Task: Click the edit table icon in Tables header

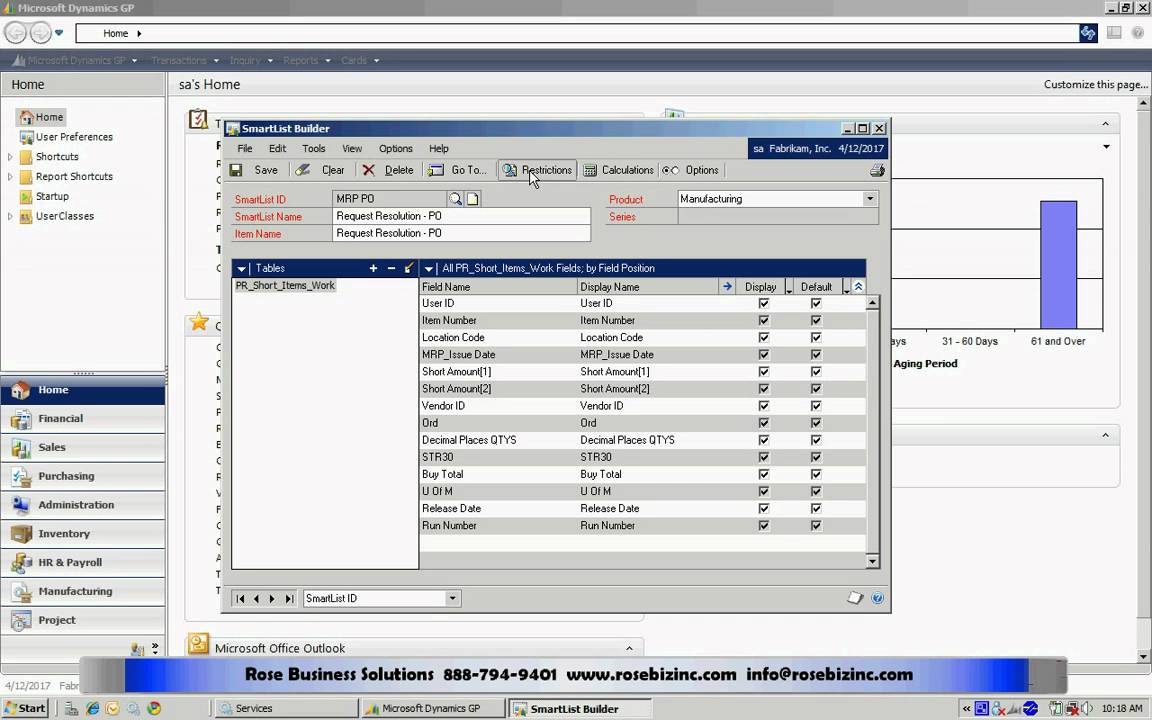Action: (409, 268)
